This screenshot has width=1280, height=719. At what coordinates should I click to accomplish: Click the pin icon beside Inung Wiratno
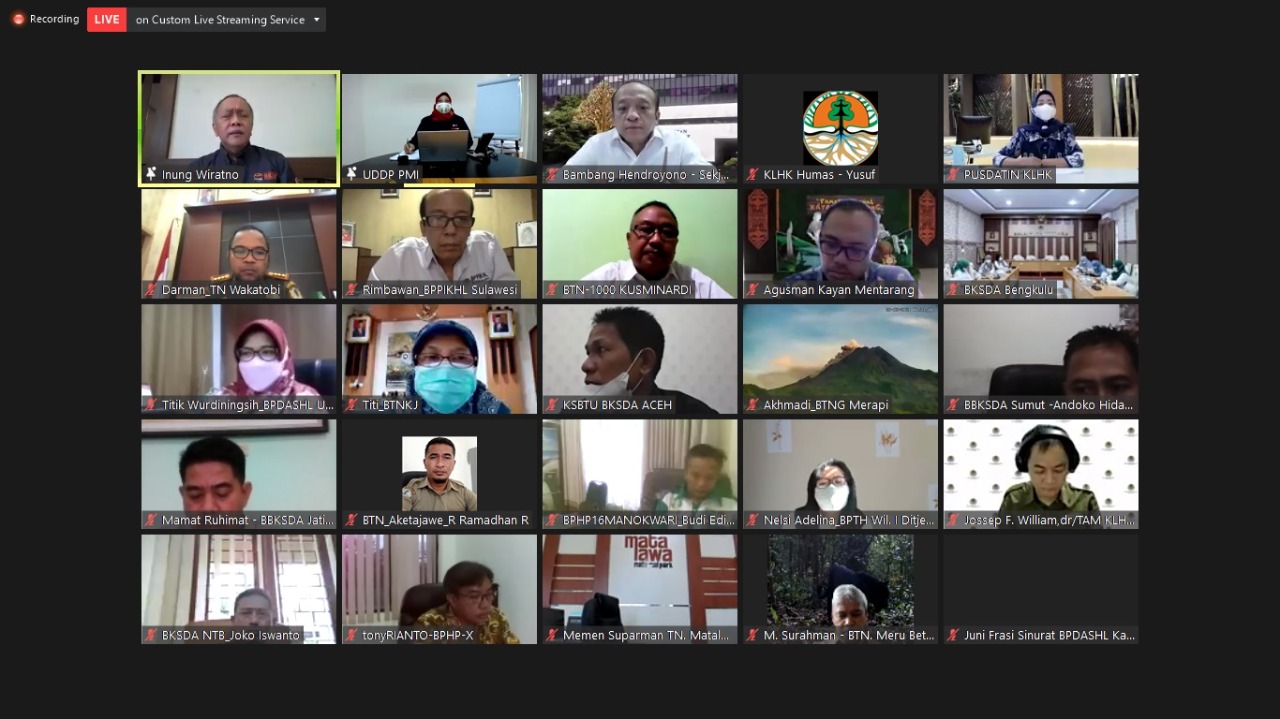[151, 175]
